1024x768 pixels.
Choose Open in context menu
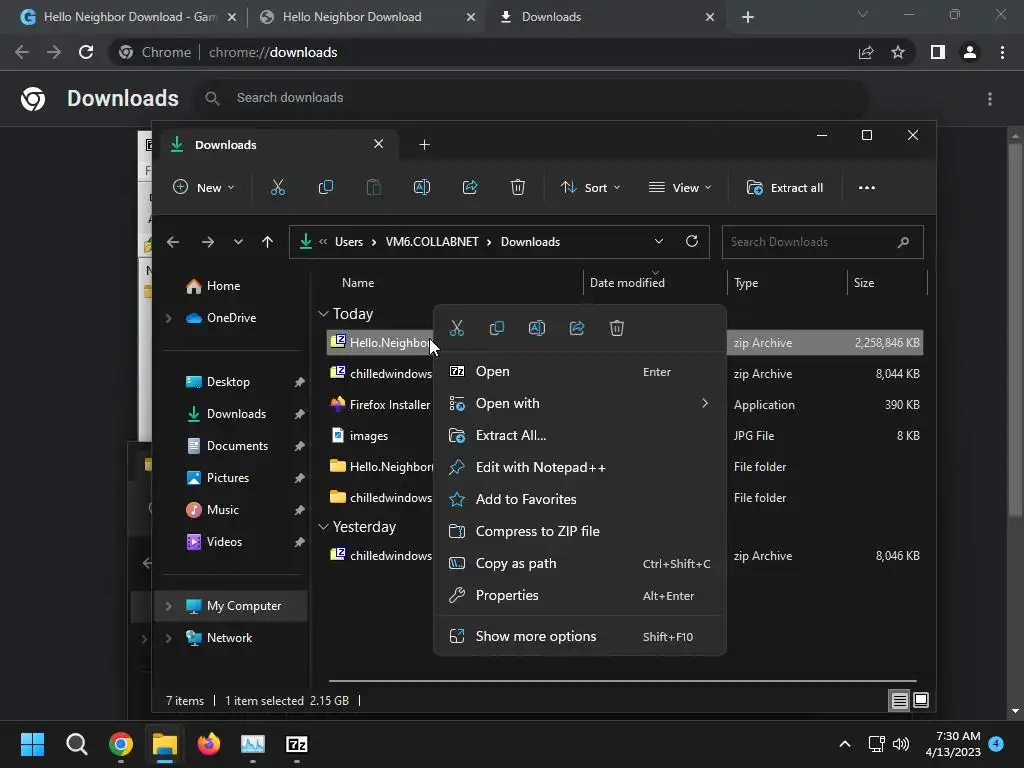[x=580, y=372]
